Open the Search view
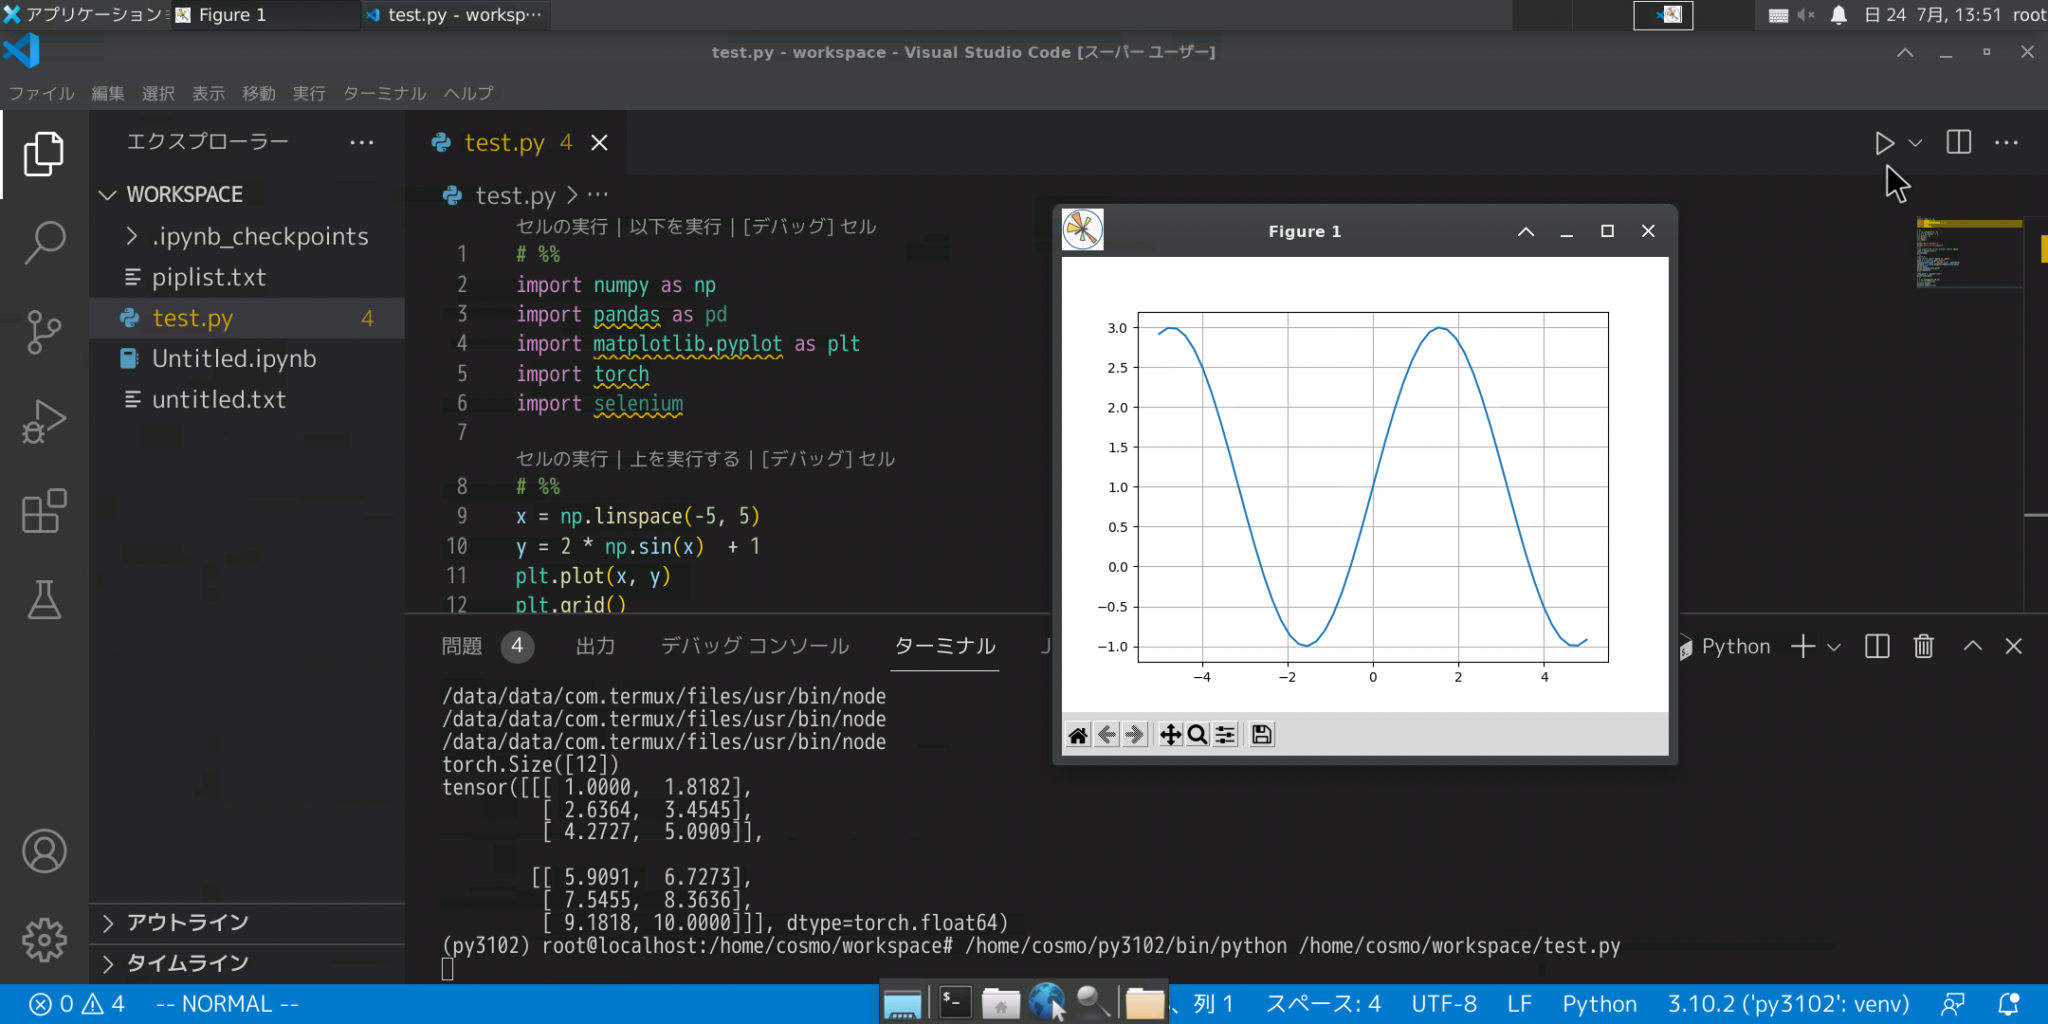 click(44, 241)
